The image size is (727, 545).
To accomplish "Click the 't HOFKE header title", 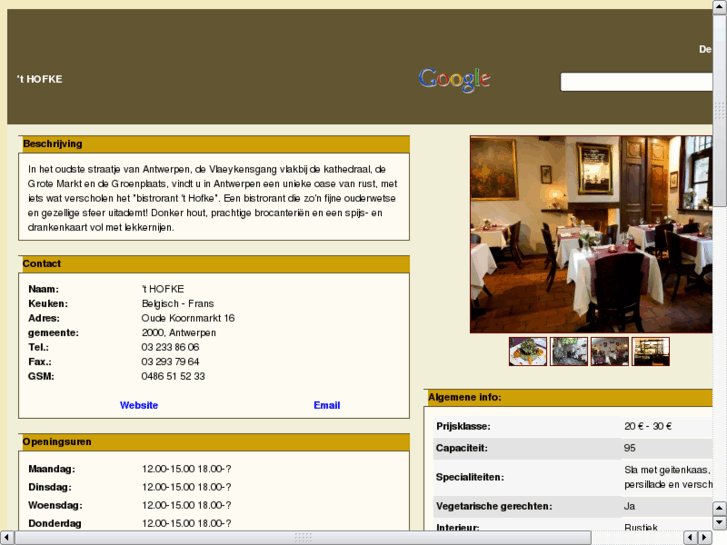I will click(40, 79).
